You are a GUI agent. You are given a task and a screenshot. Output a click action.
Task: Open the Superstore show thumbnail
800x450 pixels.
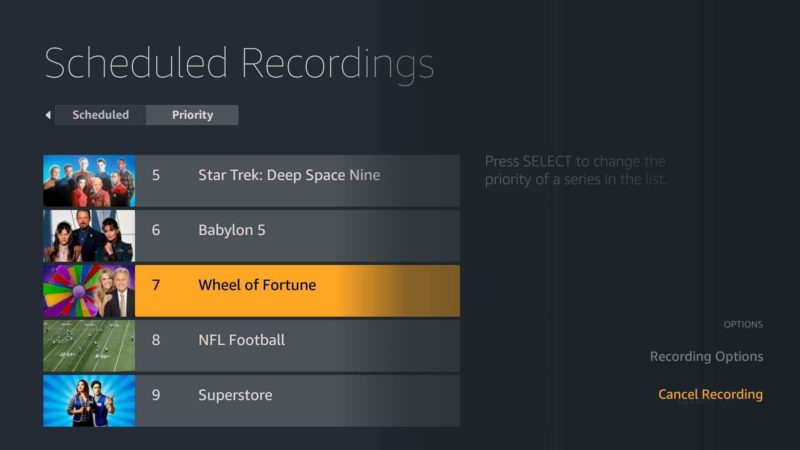(x=89, y=401)
